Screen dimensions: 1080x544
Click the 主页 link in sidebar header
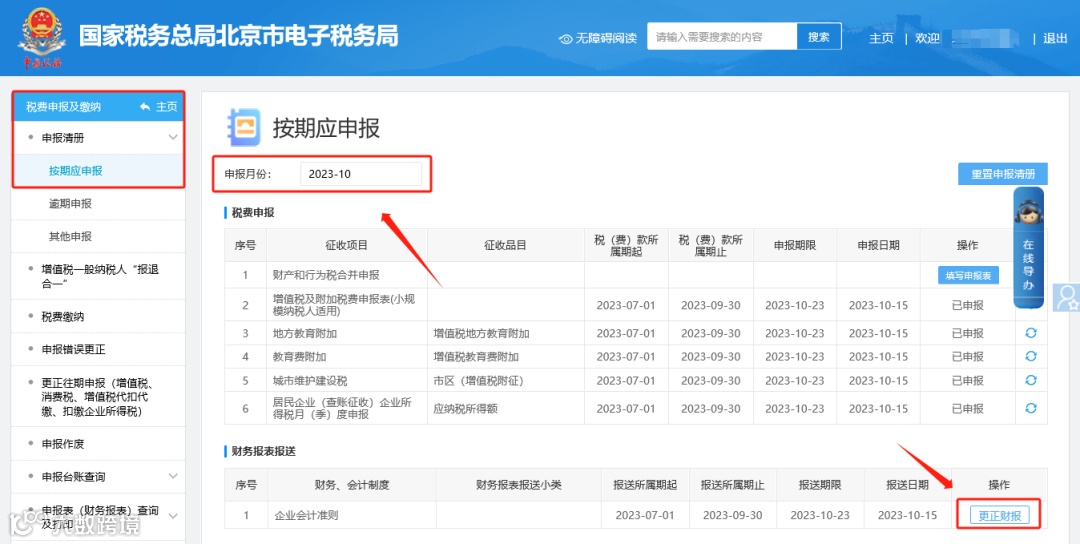167,107
